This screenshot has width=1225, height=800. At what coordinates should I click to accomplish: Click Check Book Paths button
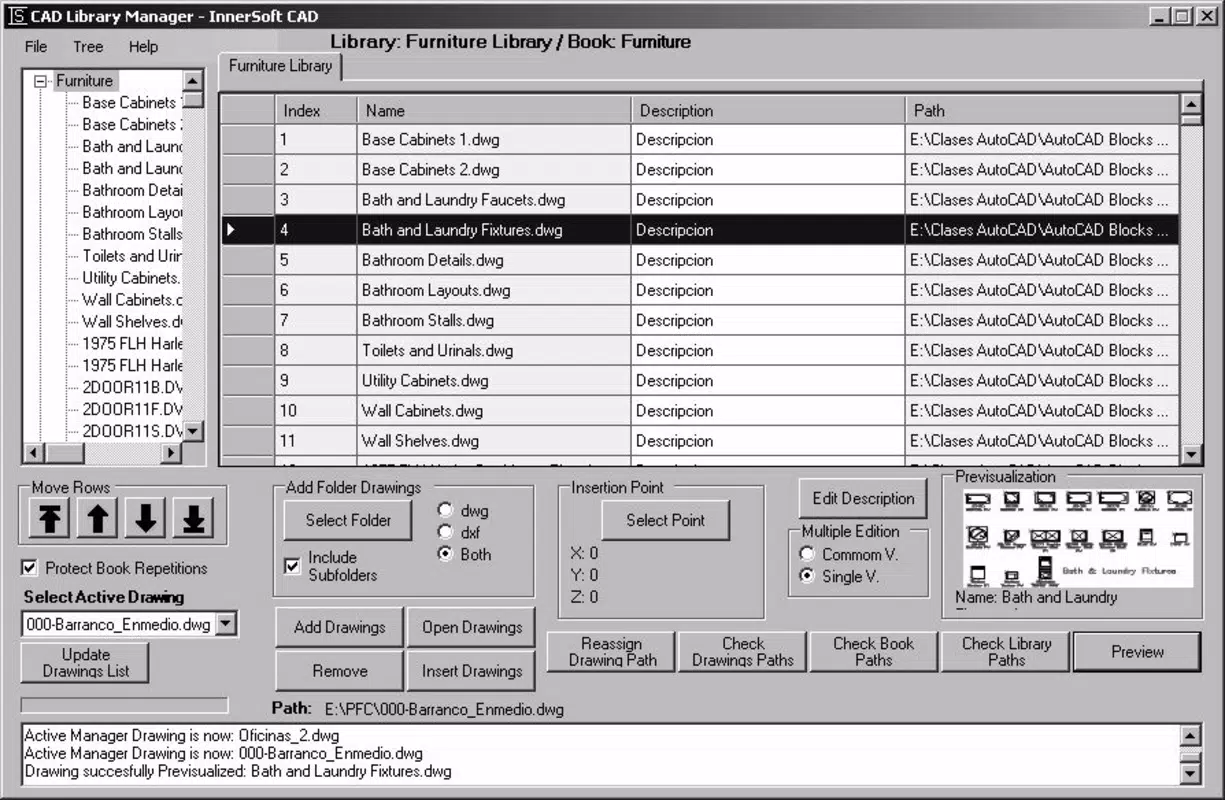873,652
